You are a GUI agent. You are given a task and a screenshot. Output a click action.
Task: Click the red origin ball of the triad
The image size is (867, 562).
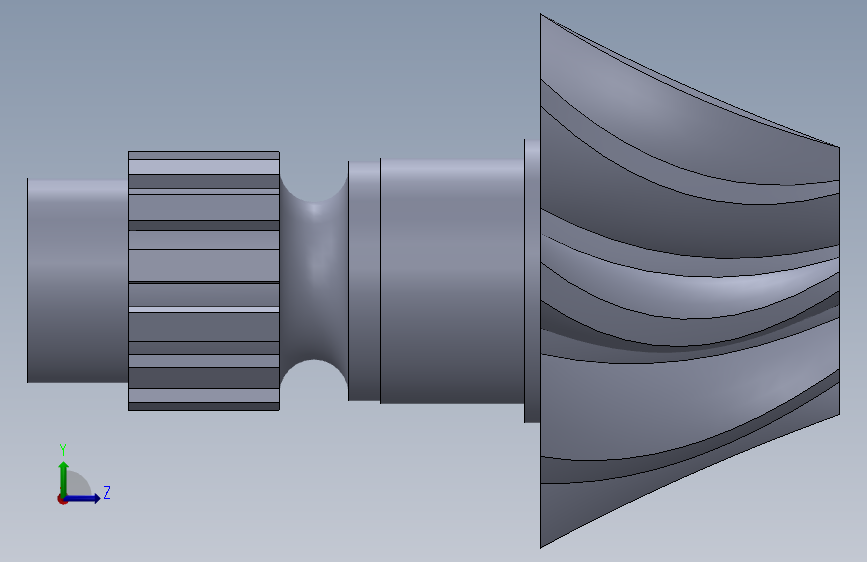click(62, 499)
